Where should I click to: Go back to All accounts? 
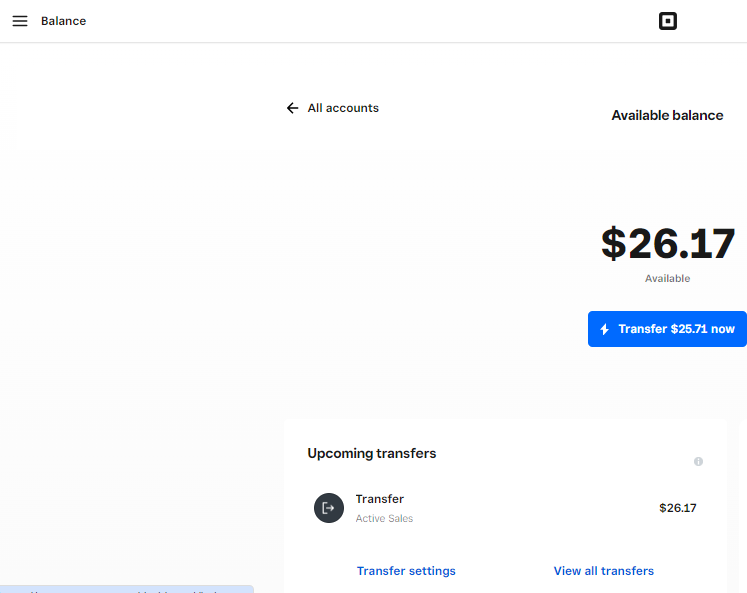343,108
